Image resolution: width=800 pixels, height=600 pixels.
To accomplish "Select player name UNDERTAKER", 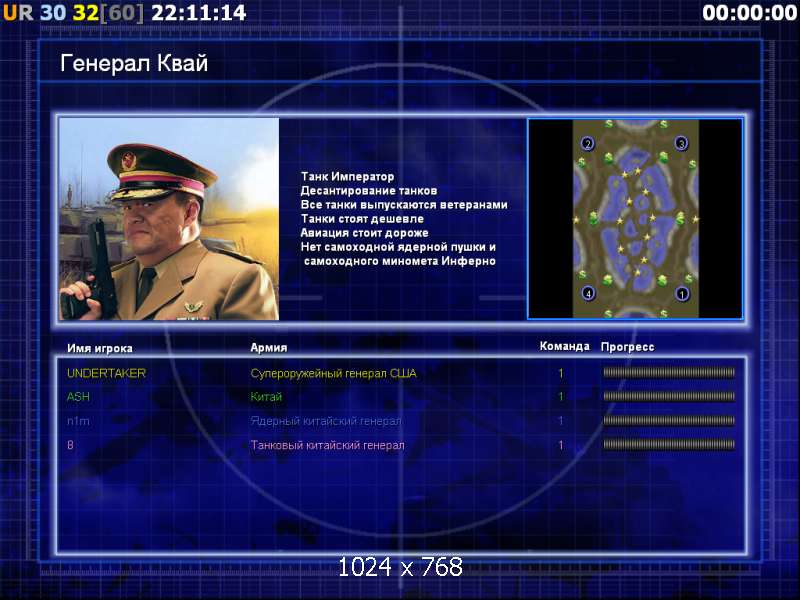I will [x=106, y=373].
